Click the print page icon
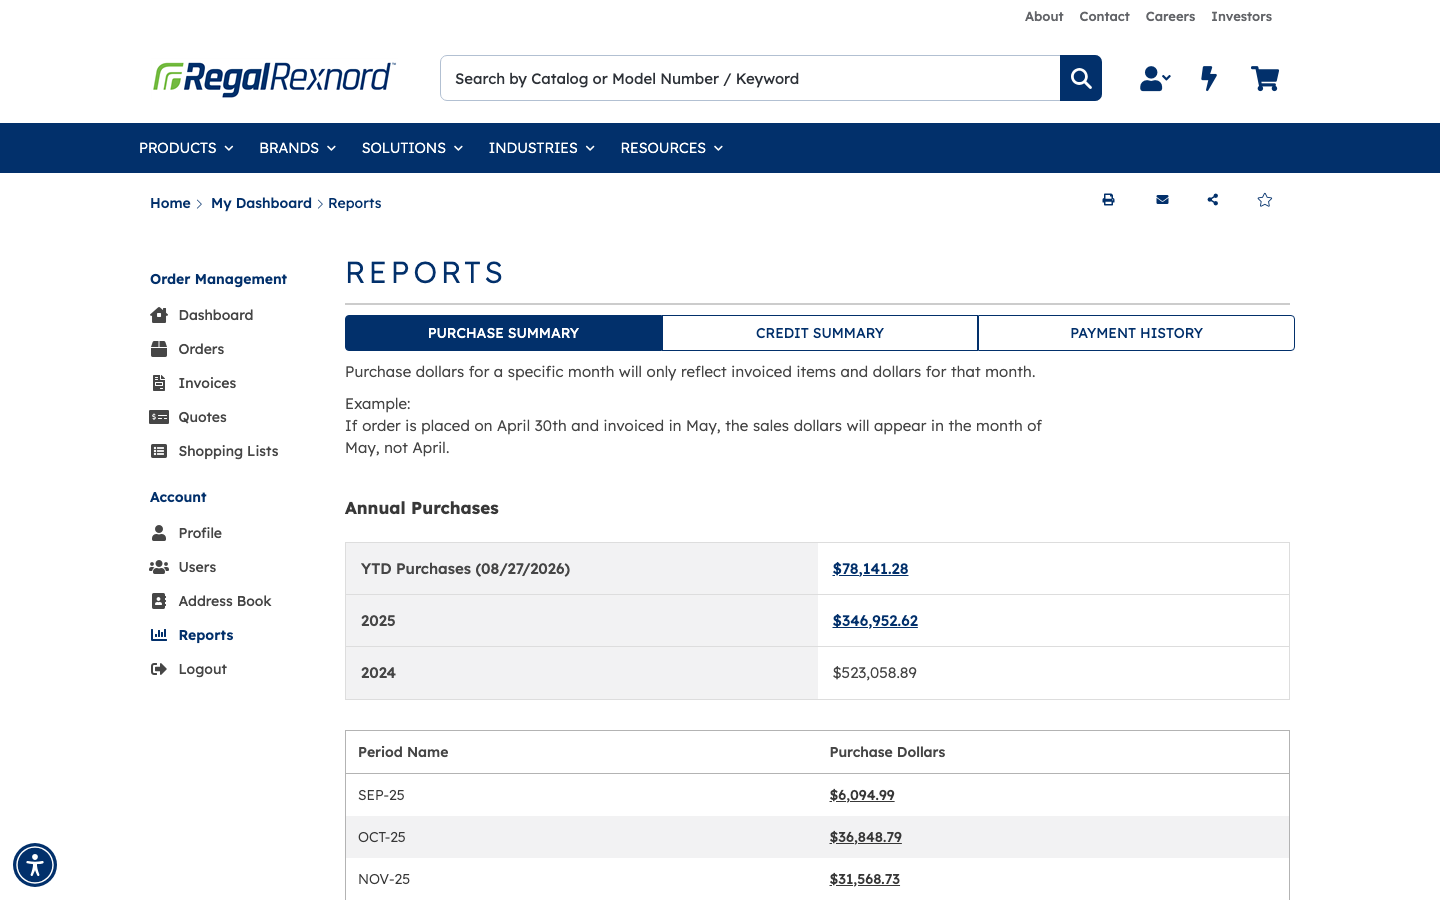1440x900 pixels. coord(1108,200)
